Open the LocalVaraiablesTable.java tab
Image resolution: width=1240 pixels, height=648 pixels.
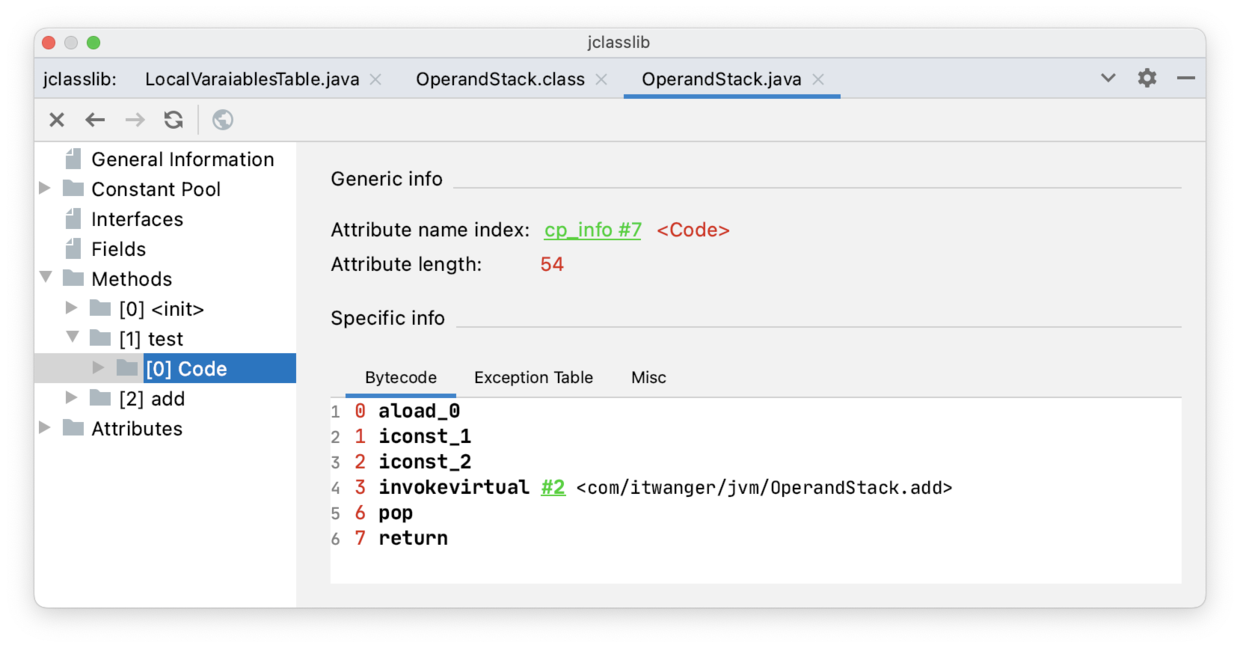point(252,79)
